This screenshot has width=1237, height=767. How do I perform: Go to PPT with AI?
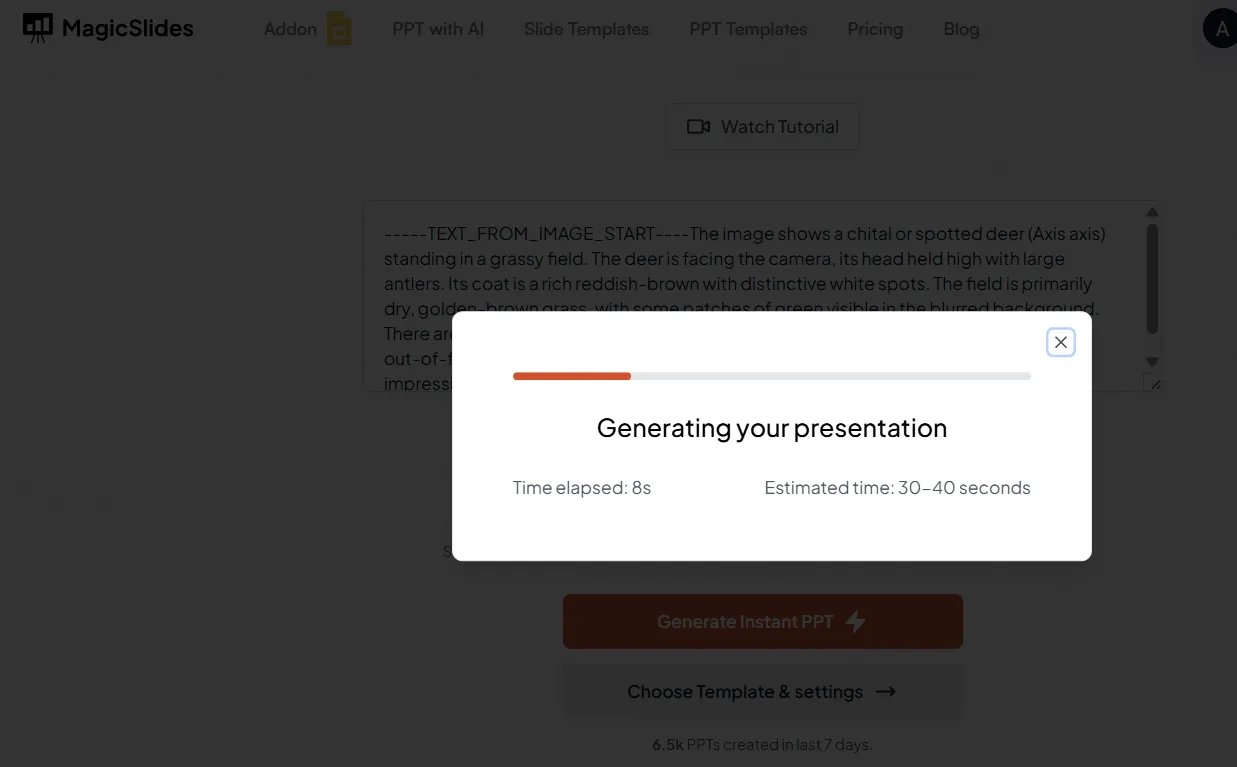pyautogui.click(x=438, y=29)
